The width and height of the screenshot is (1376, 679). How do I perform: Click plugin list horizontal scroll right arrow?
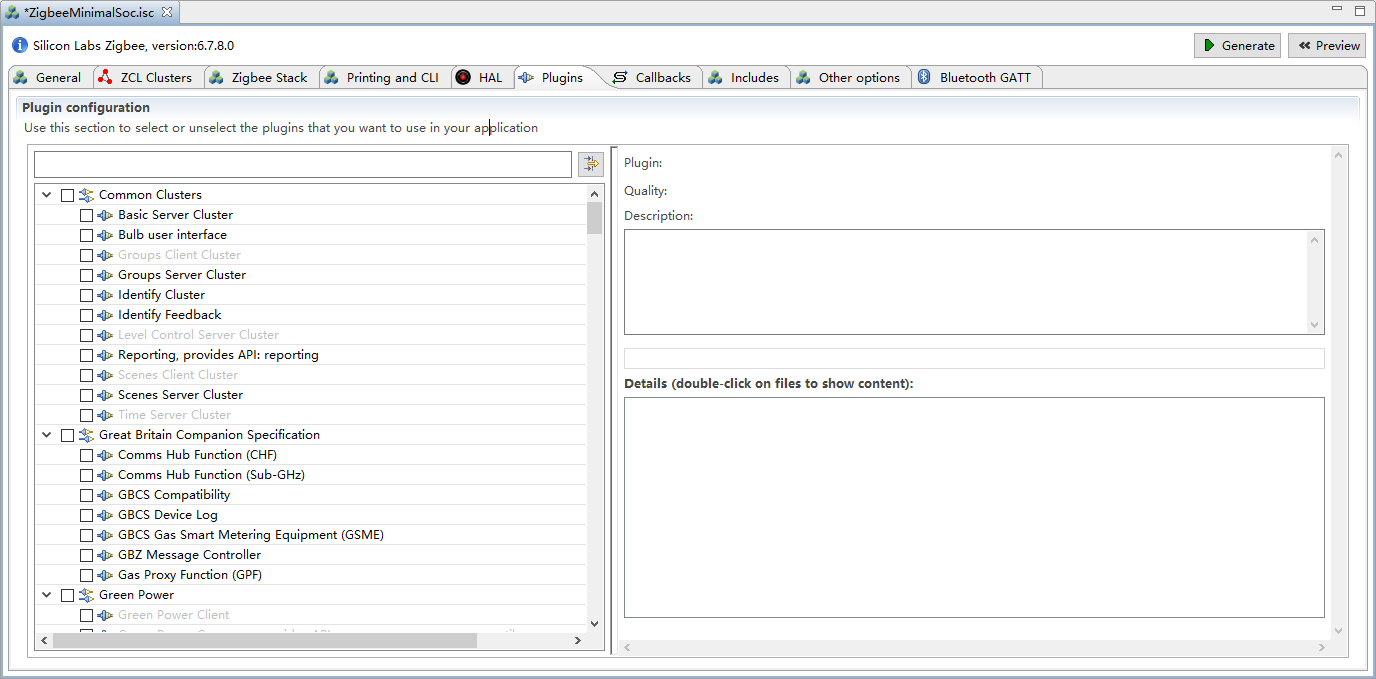click(578, 640)
